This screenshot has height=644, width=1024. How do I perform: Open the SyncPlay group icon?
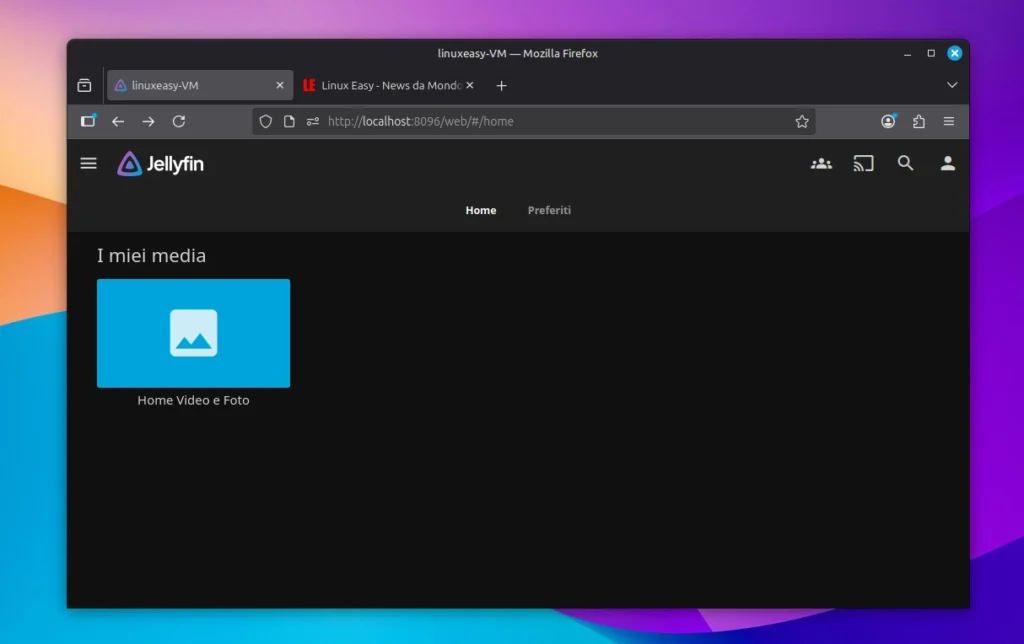pyautogui.click(x=821, y=163)
